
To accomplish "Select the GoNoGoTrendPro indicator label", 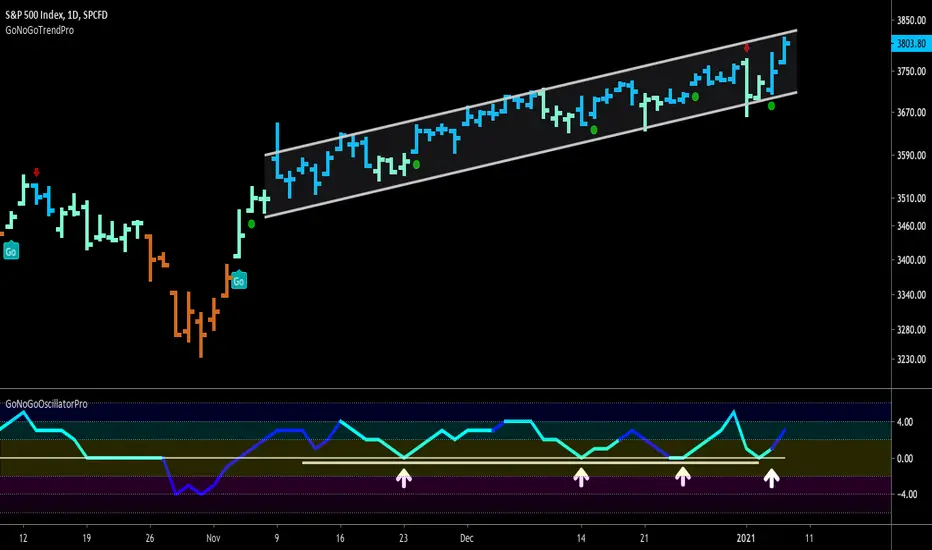I will point(40,30).
